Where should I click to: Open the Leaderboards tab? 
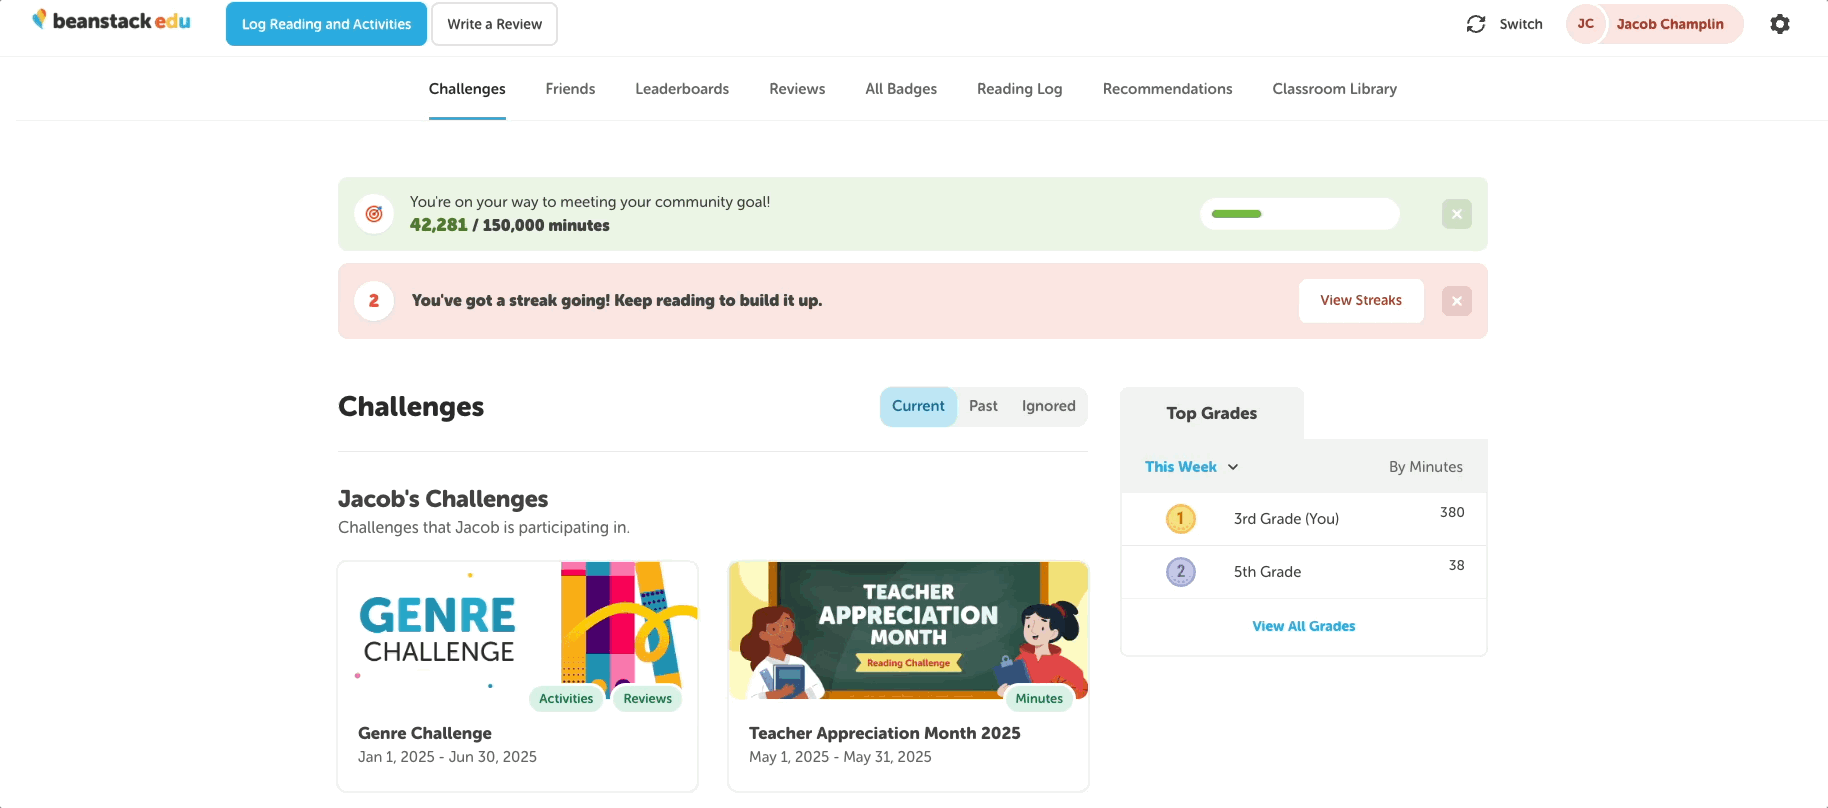[682, 89]
